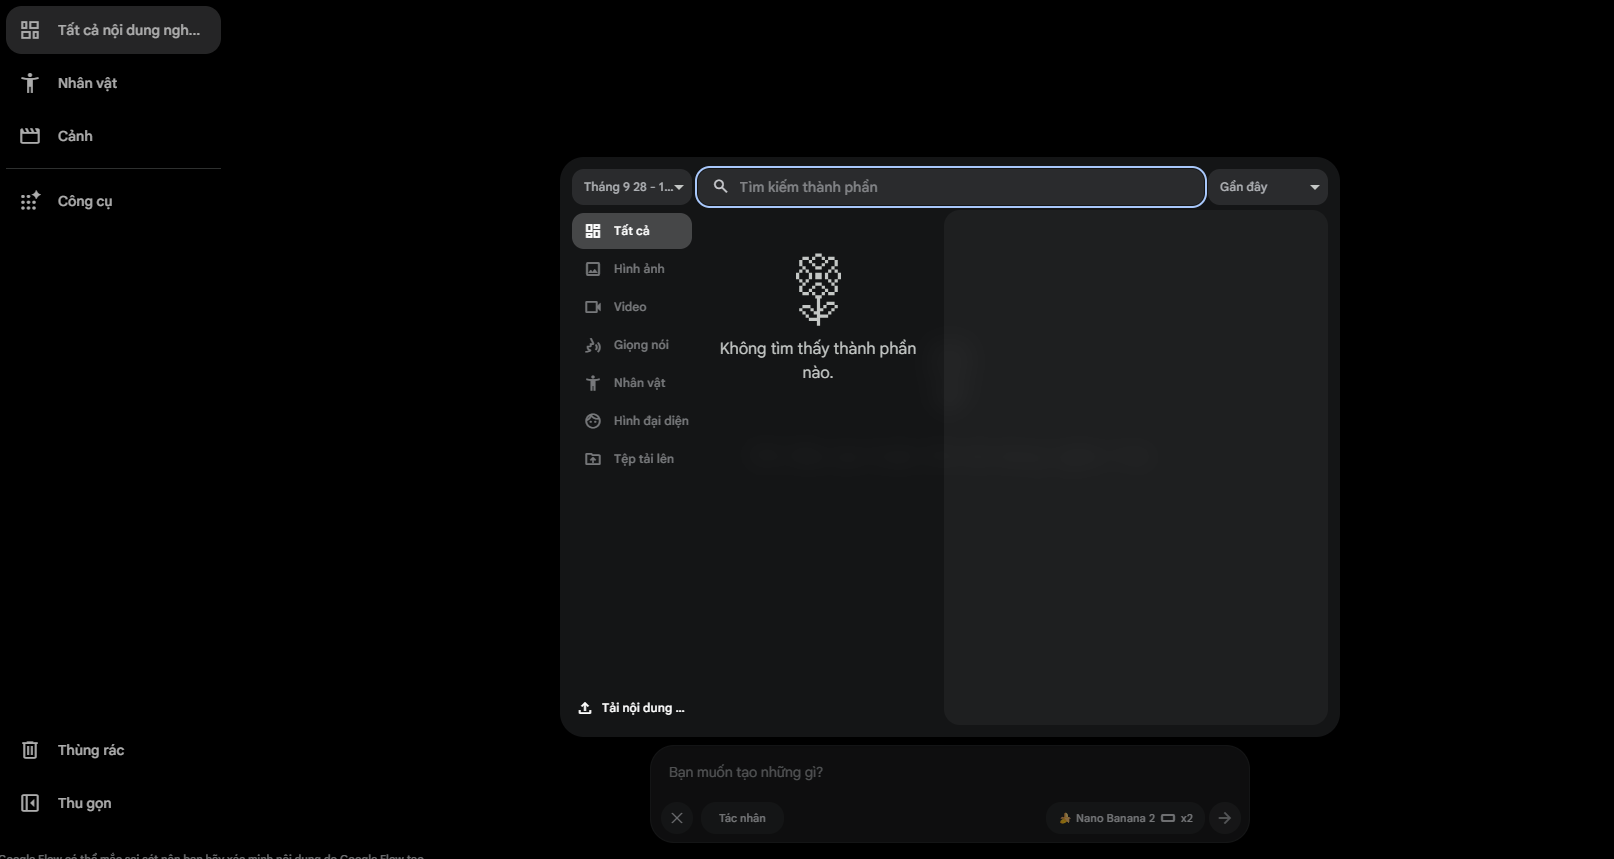The image size is (1614, 859).
Task: Click the Tất cả grid icon in the picker
Action: [593, 231]
